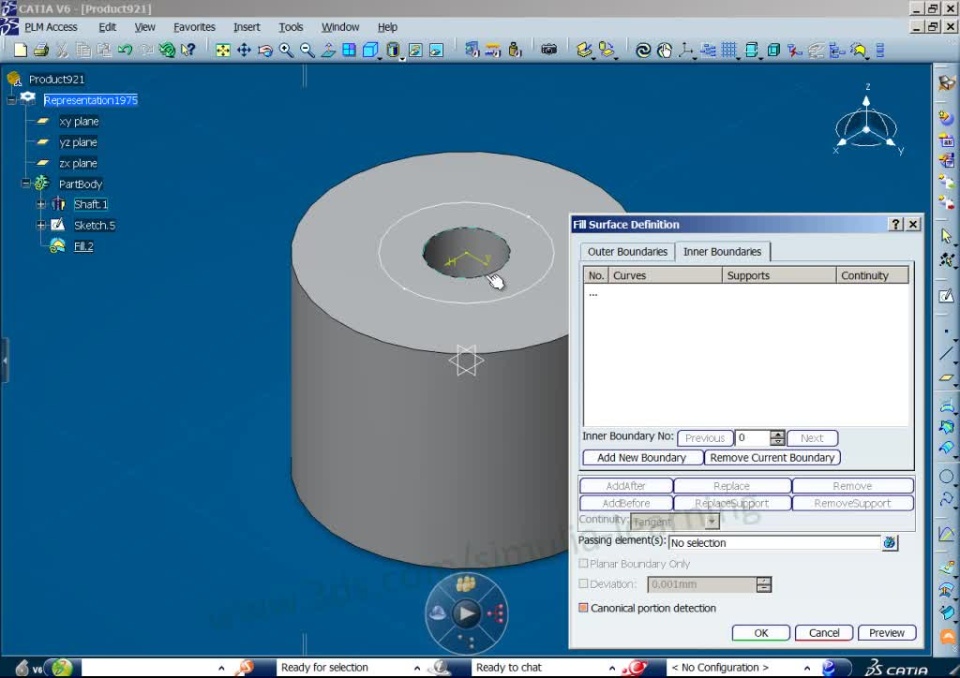This screenshot has width=960, height=678.
Task: Click the Zoom In magnifier icon
Action: tap(286, 50)
